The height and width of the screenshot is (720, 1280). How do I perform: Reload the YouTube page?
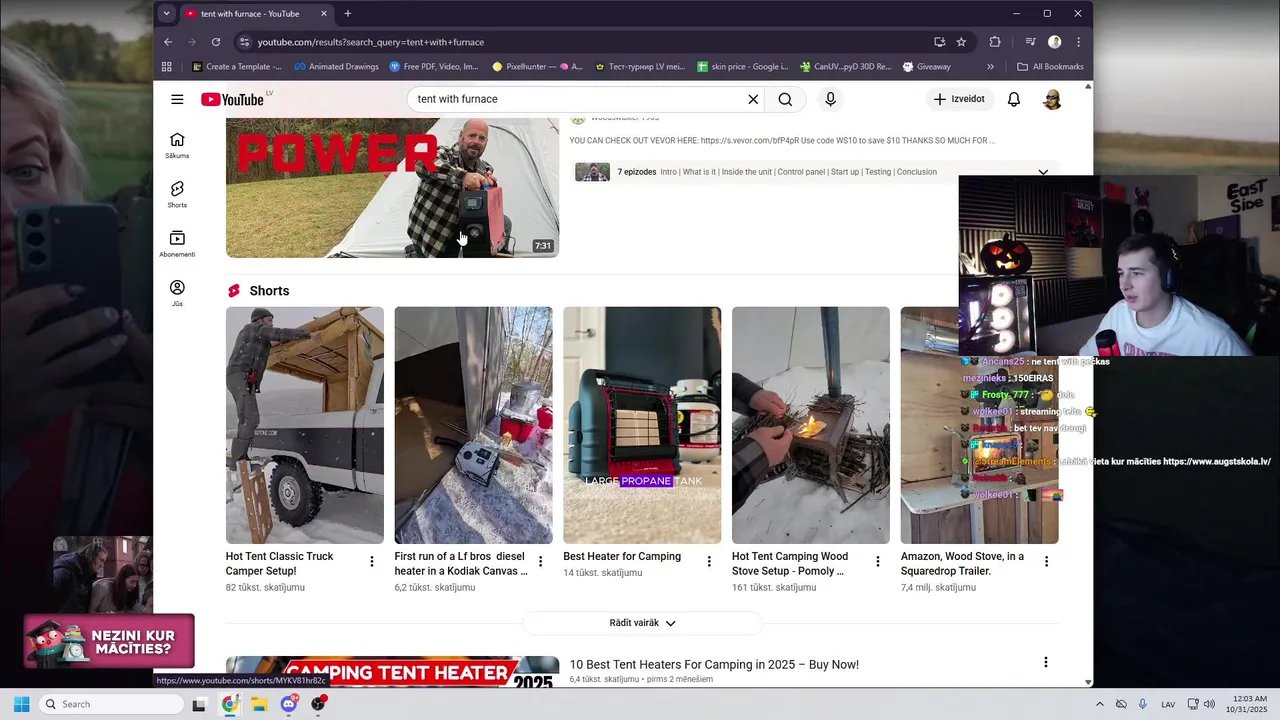(x=216, y=42)
